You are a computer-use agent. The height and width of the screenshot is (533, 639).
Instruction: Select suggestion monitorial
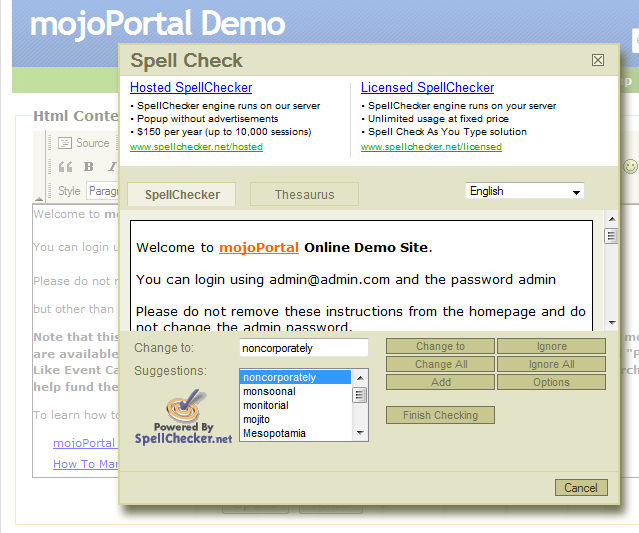(295, 405)
